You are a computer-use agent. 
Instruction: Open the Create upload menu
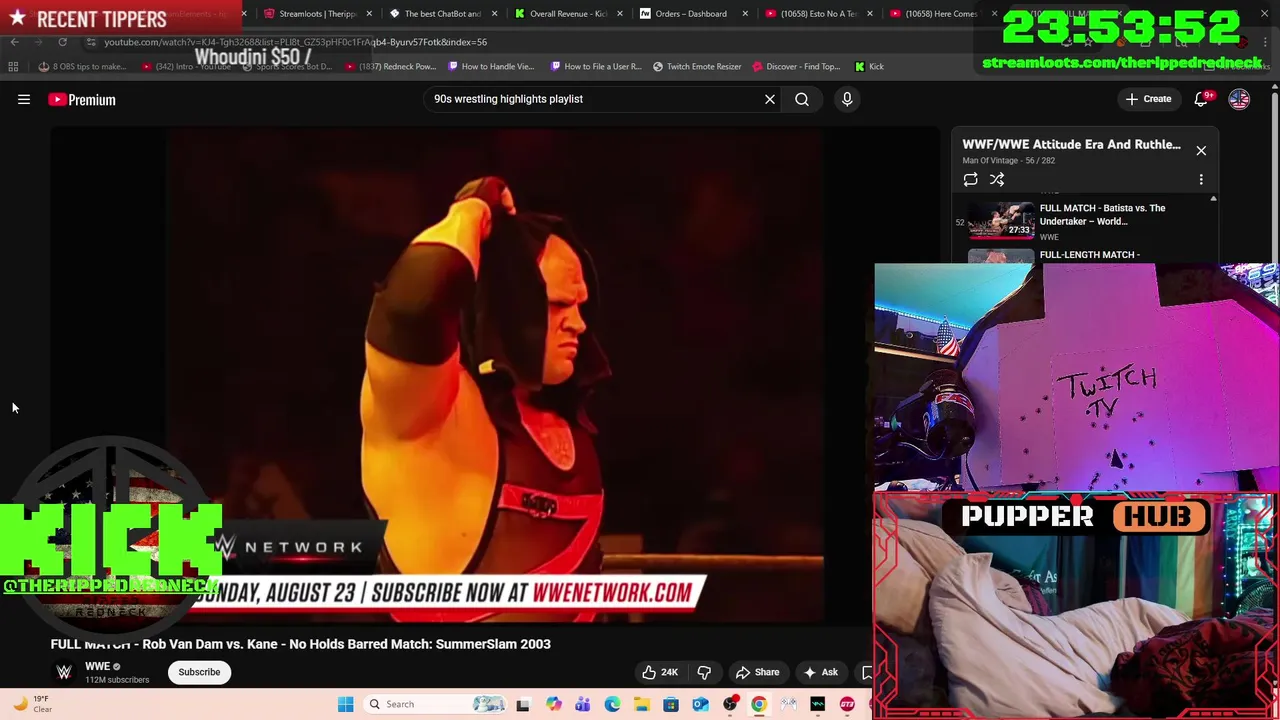[x=1148, y=99]
